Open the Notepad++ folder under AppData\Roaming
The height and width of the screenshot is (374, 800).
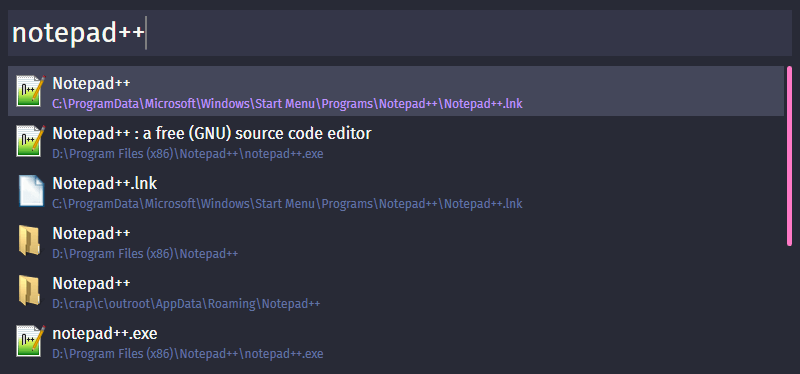click(396, 291)
